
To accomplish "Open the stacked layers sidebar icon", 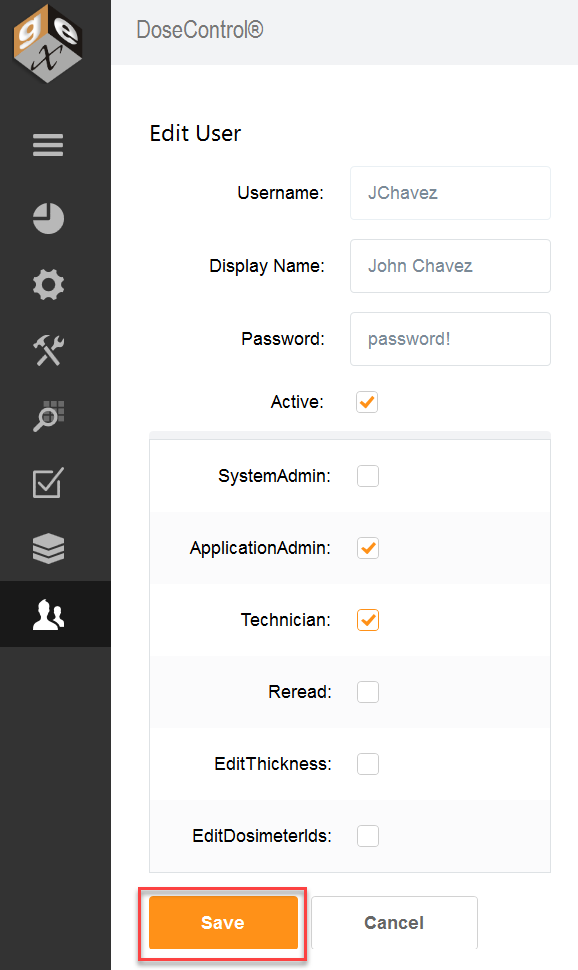I will point(48,548).
